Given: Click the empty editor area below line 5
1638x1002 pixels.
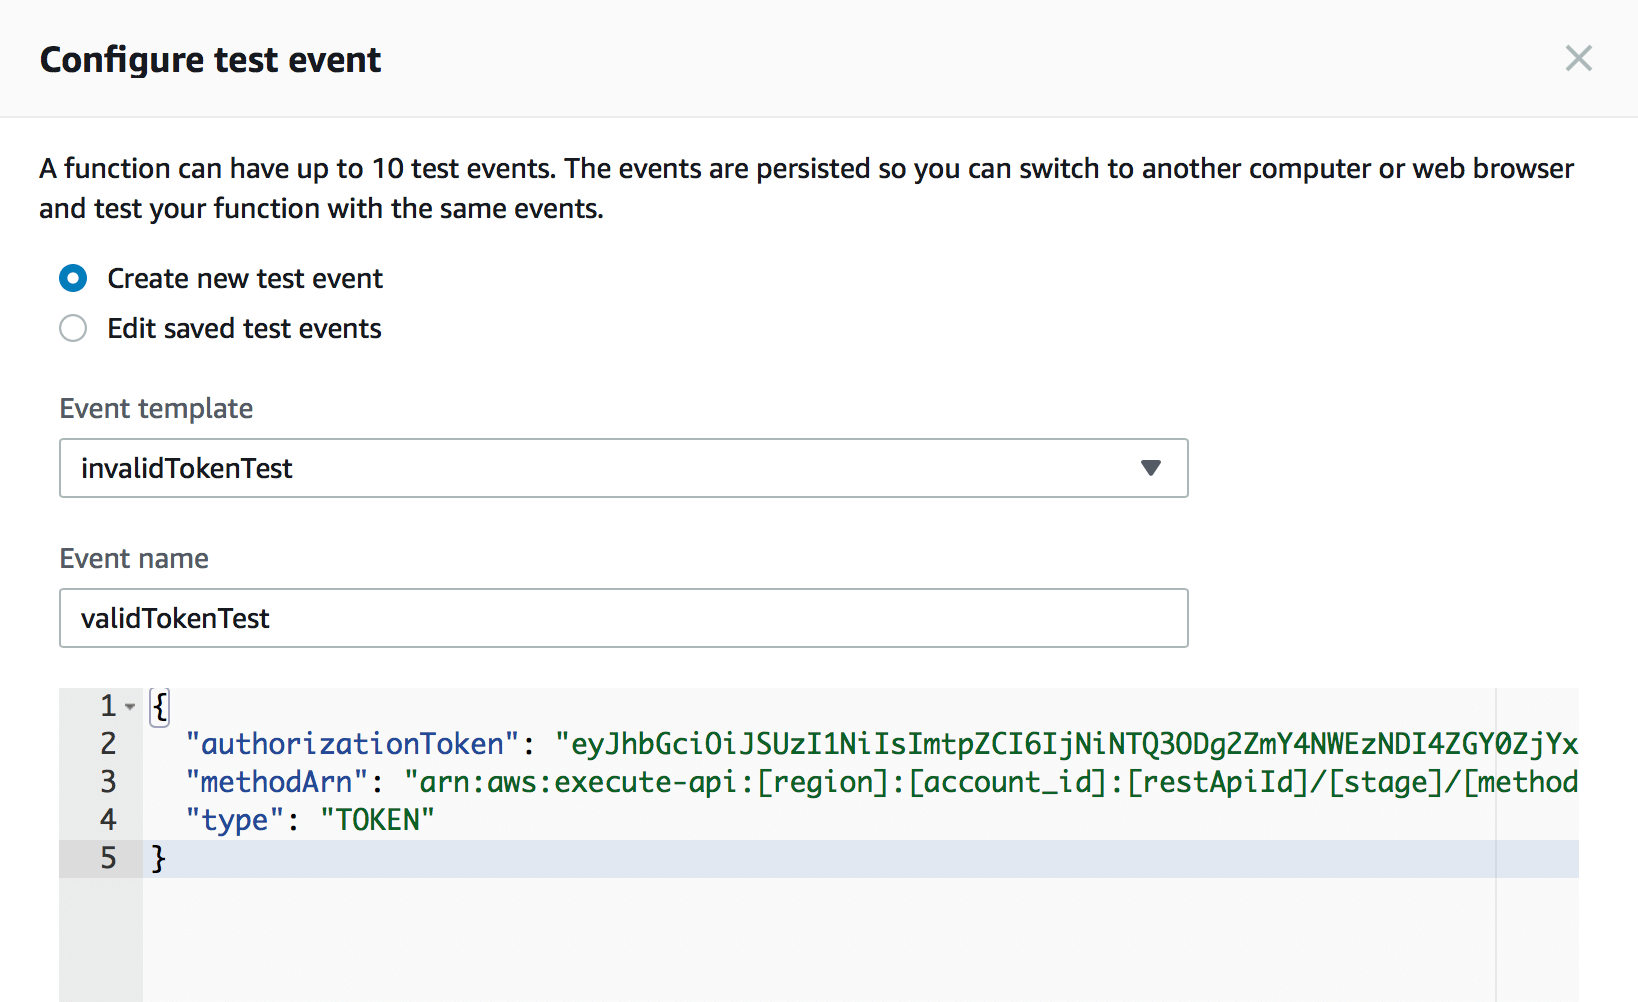Looking at the screenshot, I should click(800, 940).
